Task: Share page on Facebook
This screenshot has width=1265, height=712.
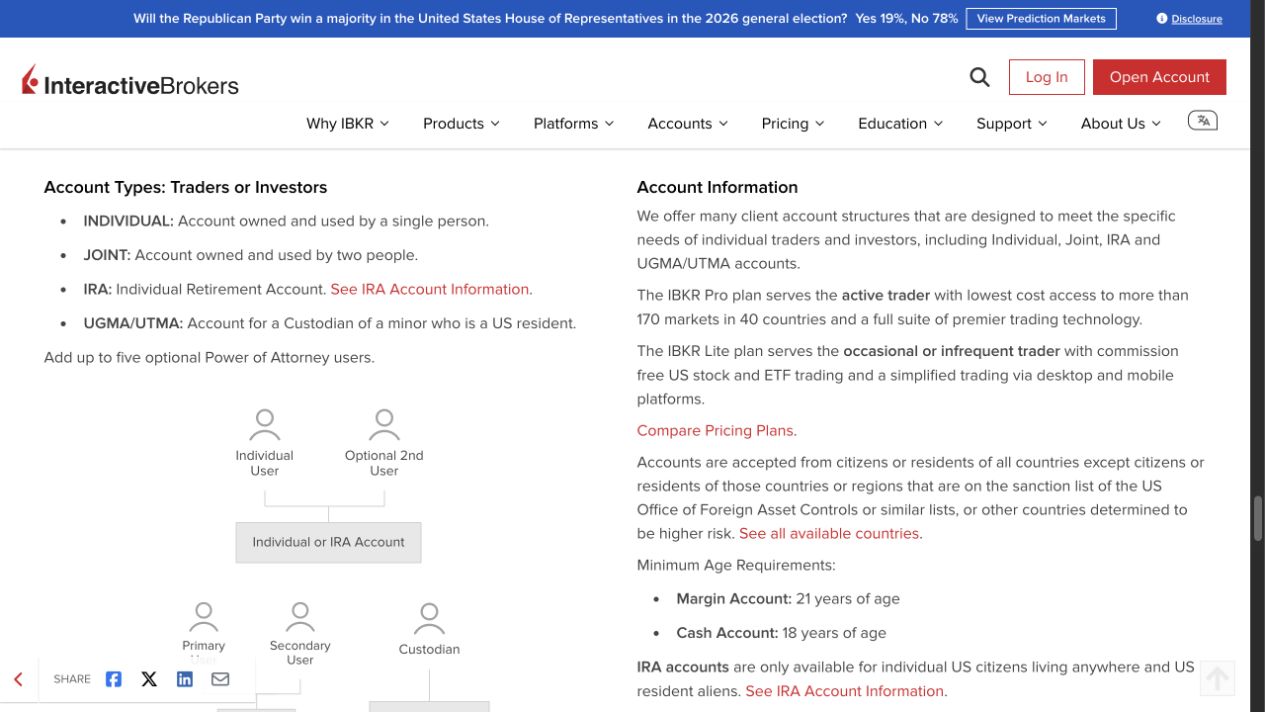Action: click(x=114, y=679)
